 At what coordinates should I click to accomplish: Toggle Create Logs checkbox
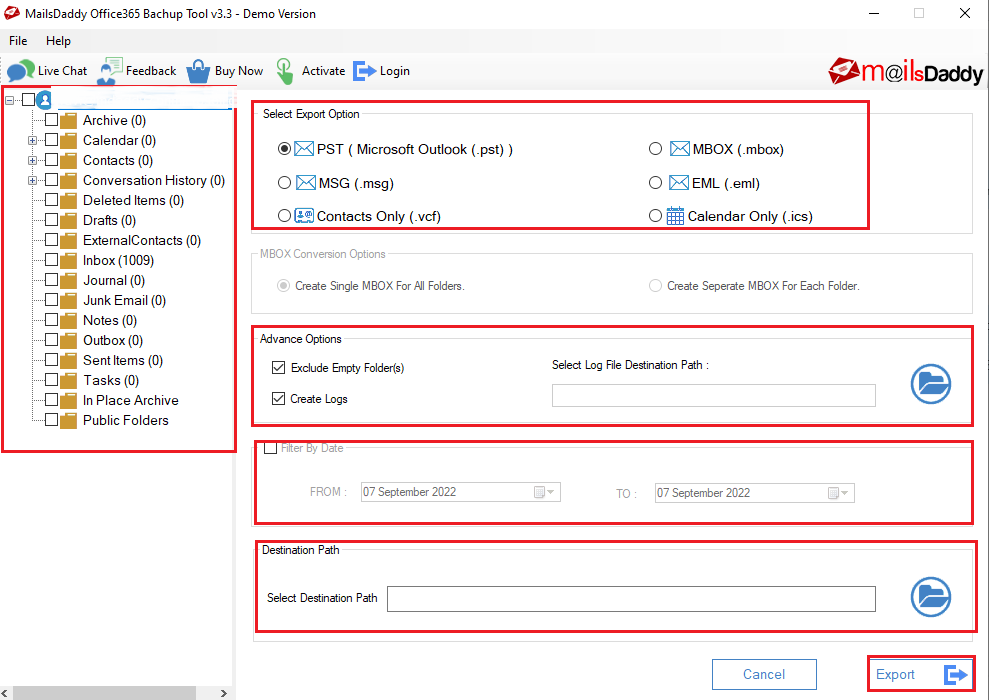pyautogui.click(x=278, y=399)
